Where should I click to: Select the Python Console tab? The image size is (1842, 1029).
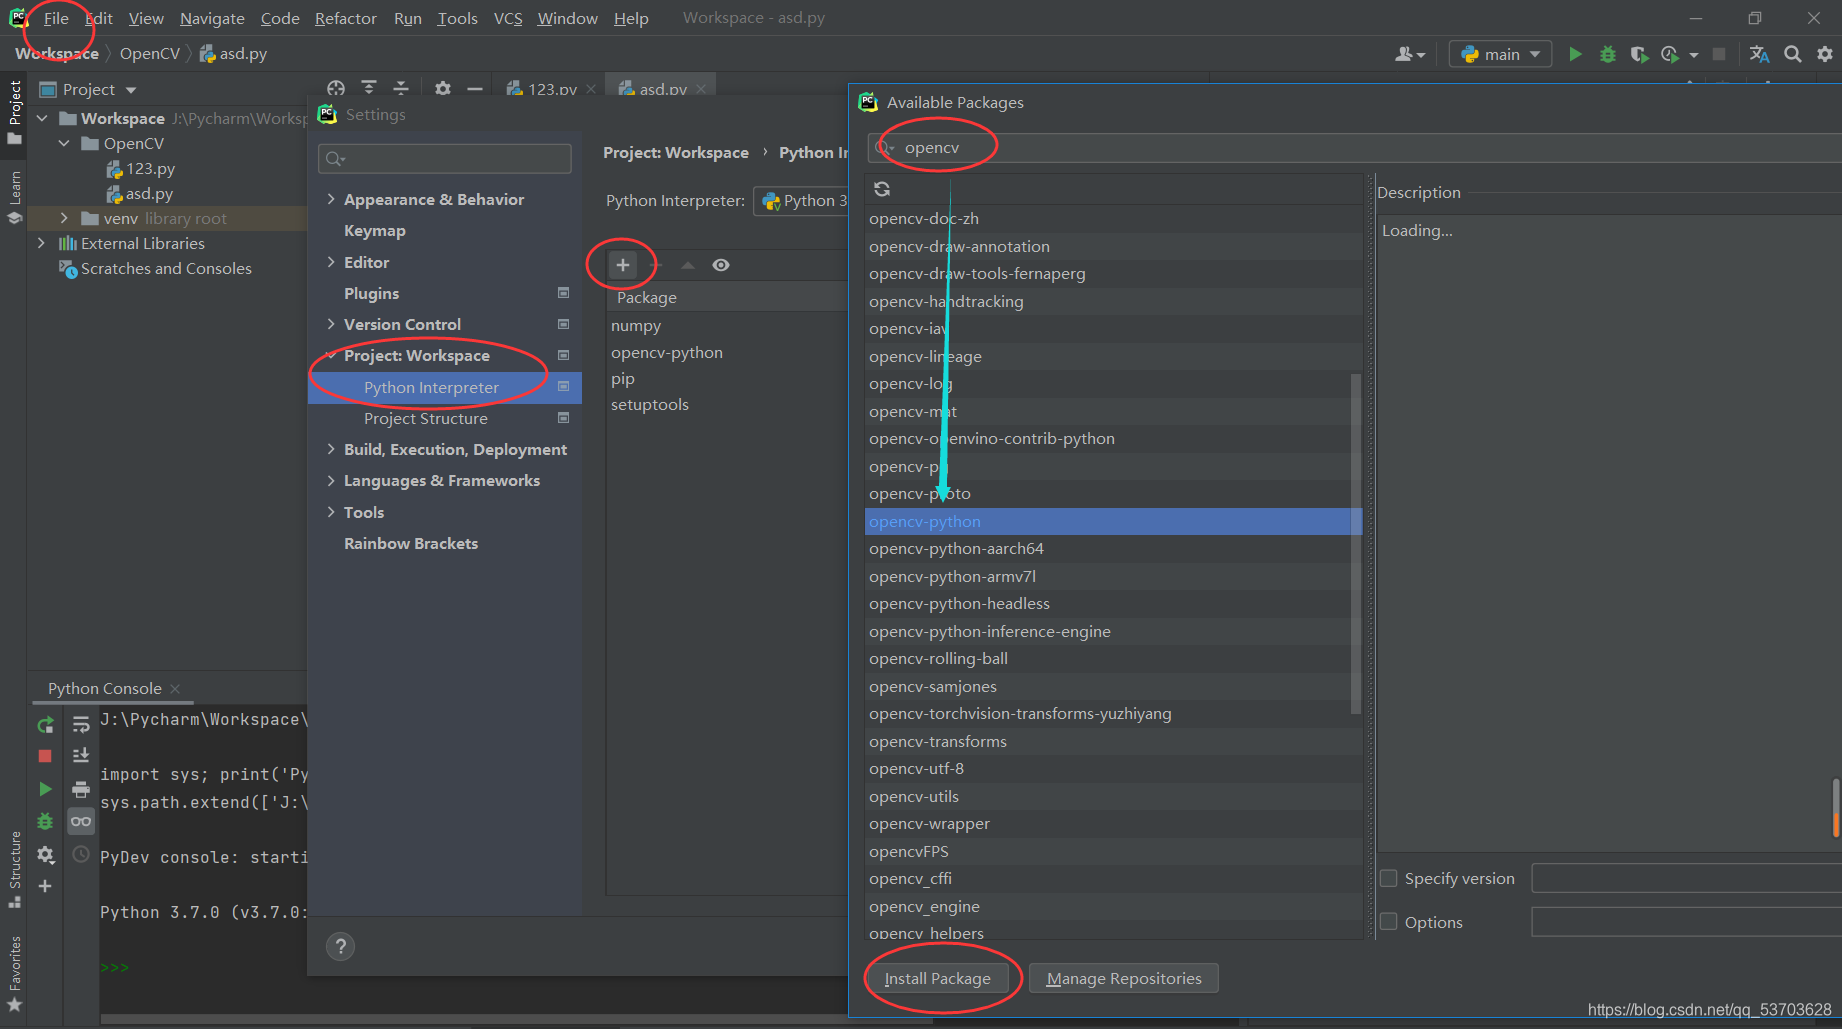point(104,688)
